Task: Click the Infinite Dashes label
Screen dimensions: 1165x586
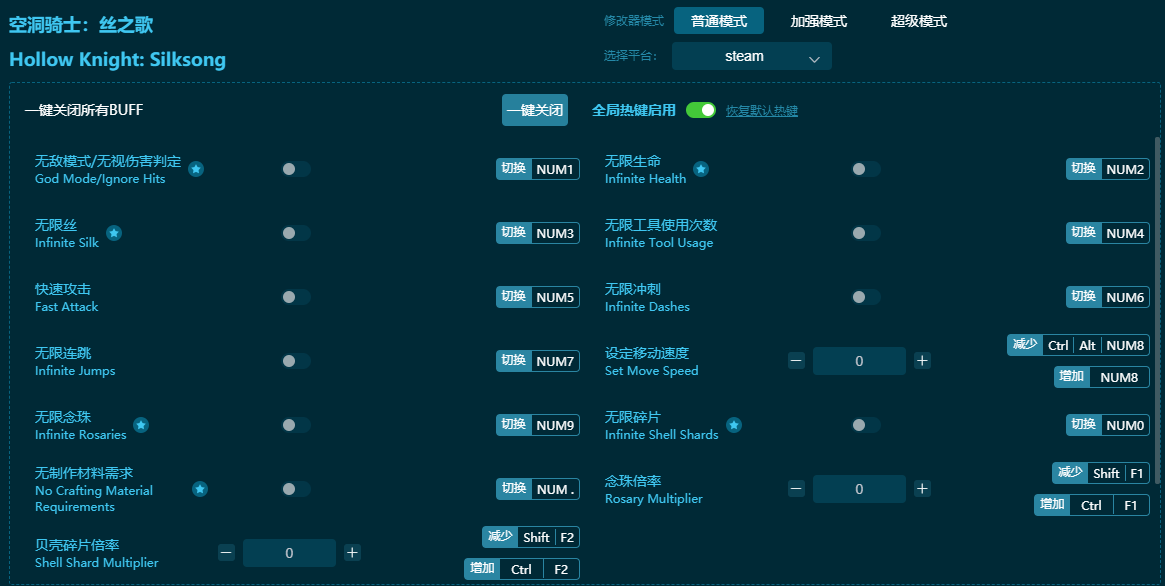Action: pyautogui.click(x=647, y=297)
